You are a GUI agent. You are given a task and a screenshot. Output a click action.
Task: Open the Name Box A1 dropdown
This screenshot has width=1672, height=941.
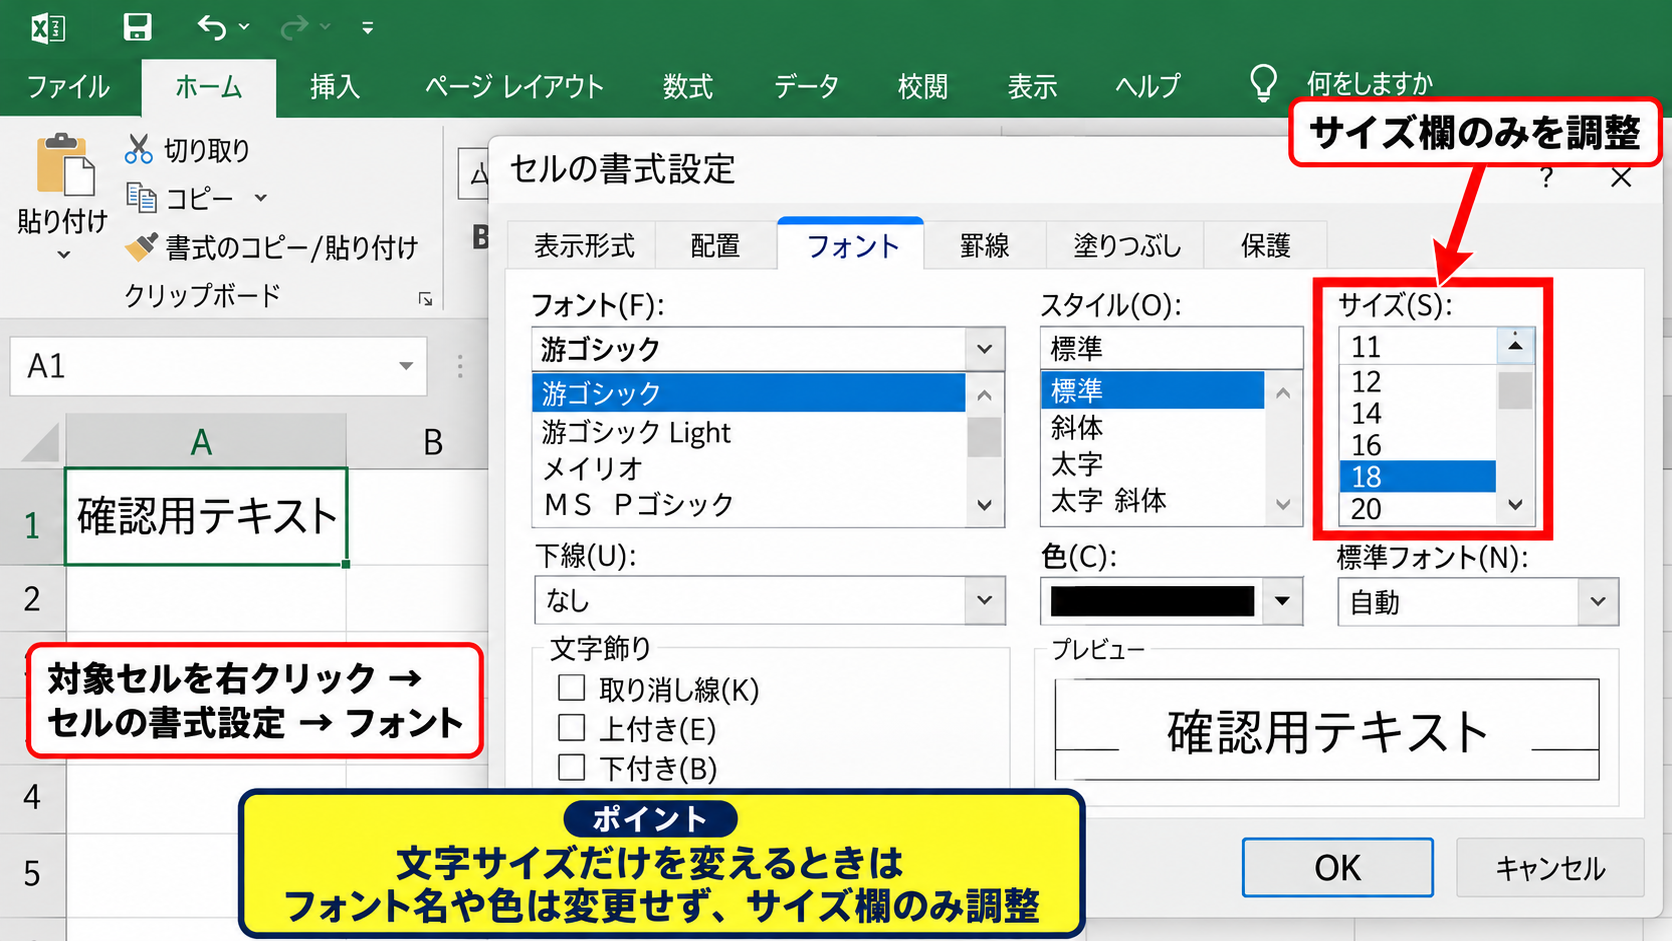pos(406,366)
